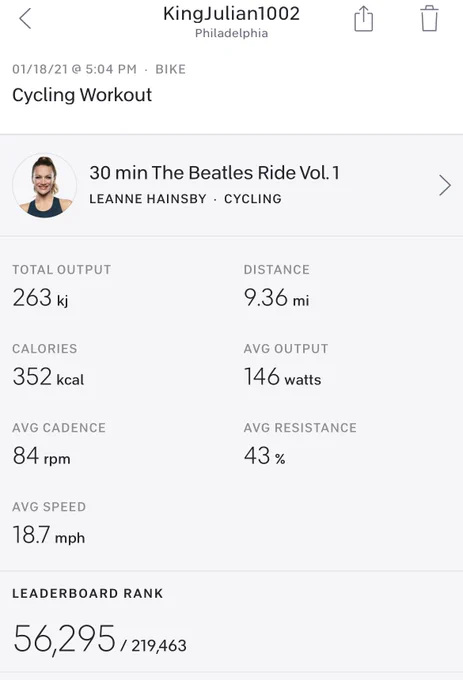Select the KingJulian1002 username title
463x680 pixels.
231,13
